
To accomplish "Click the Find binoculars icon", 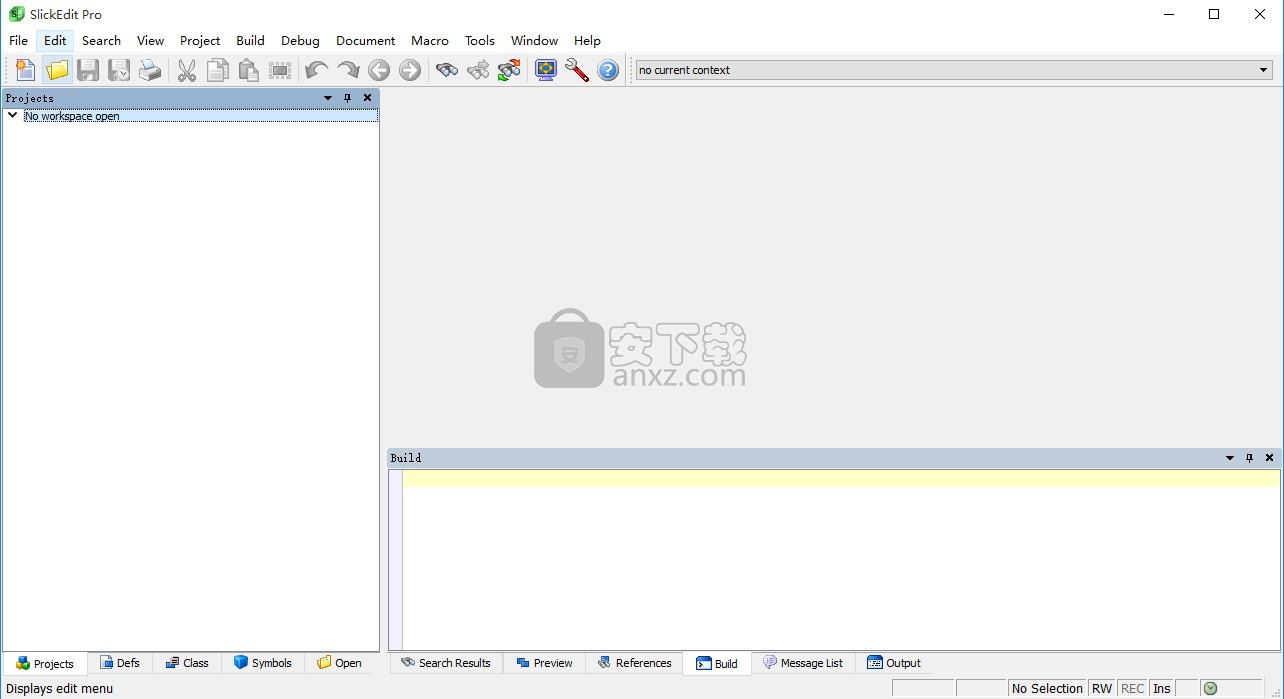I will click(x=447, y=70).
